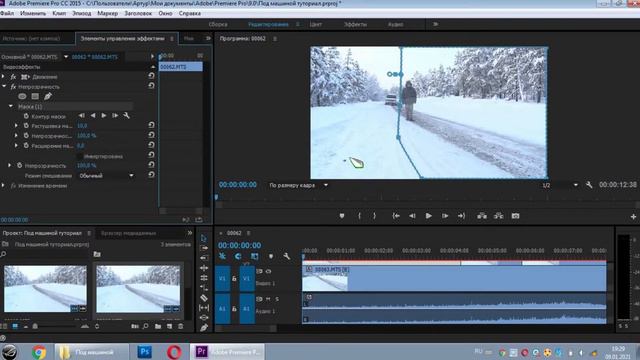Screen dimensions: 640x360
Task: Open mask path tracking wrench options
Action: pos(127,116)
